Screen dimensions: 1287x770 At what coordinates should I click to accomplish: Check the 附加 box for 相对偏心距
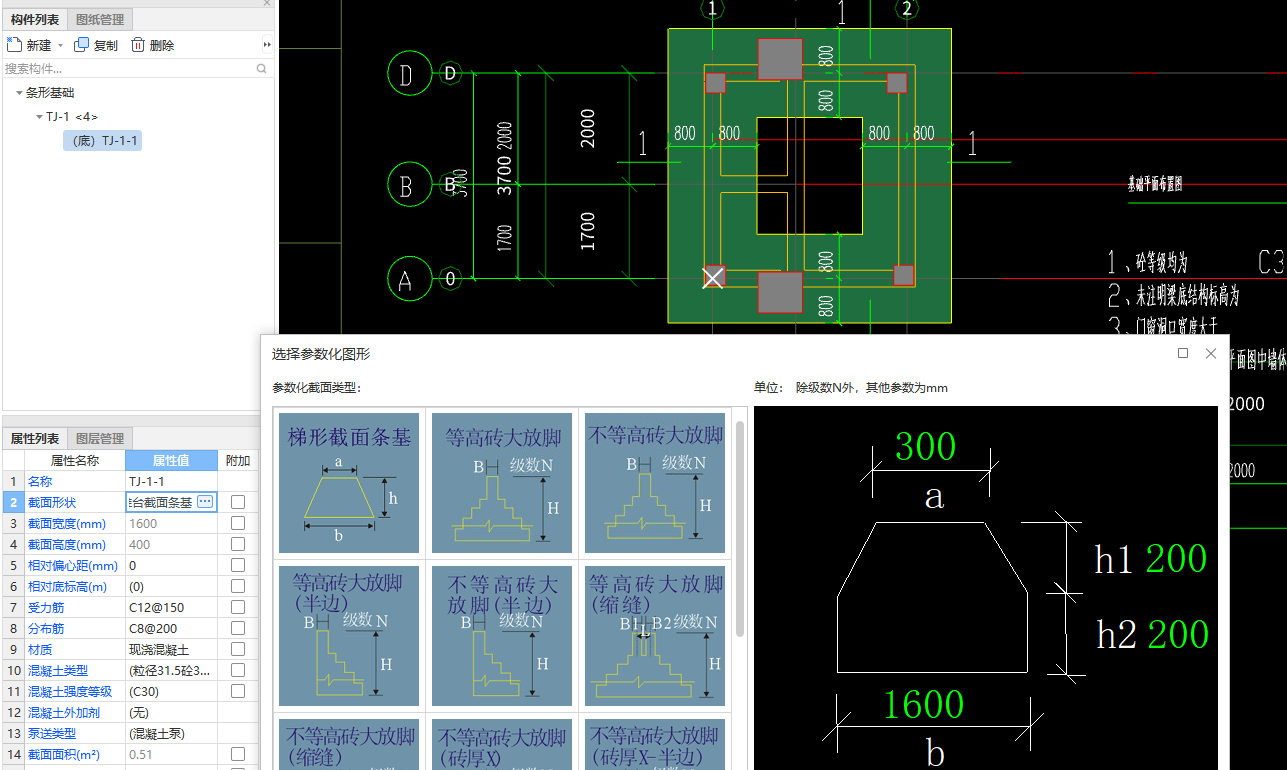tap(238, 565)
